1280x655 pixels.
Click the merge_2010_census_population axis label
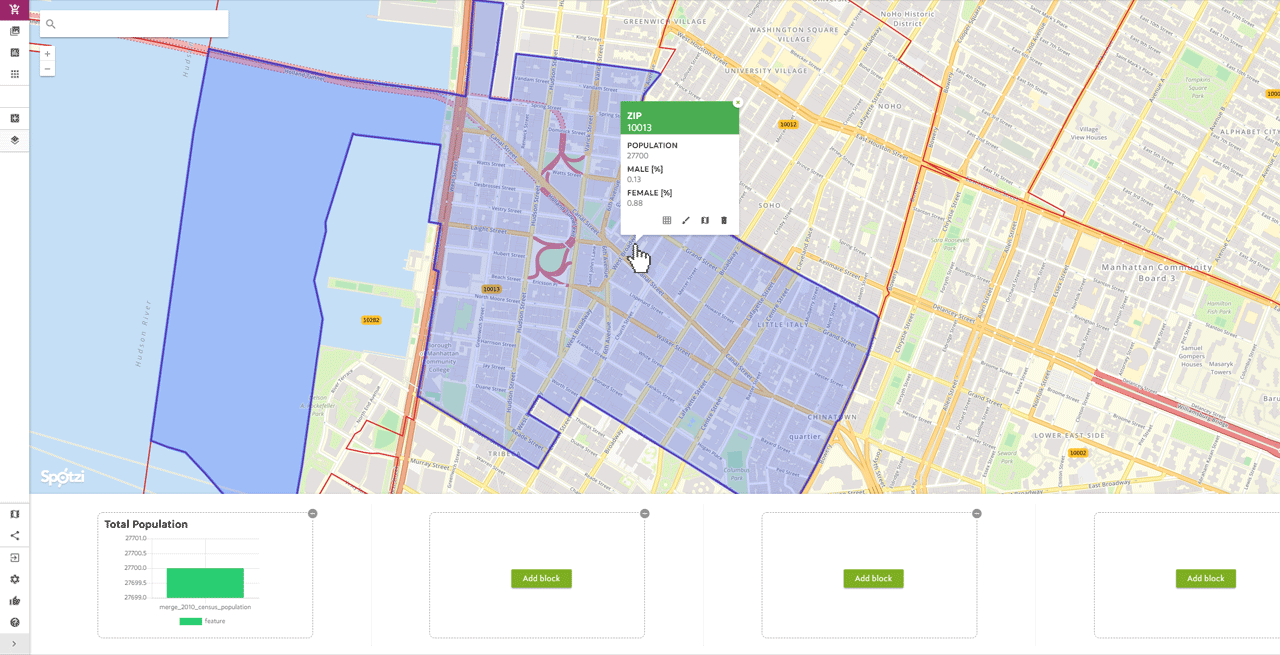(x=205, y=607)
